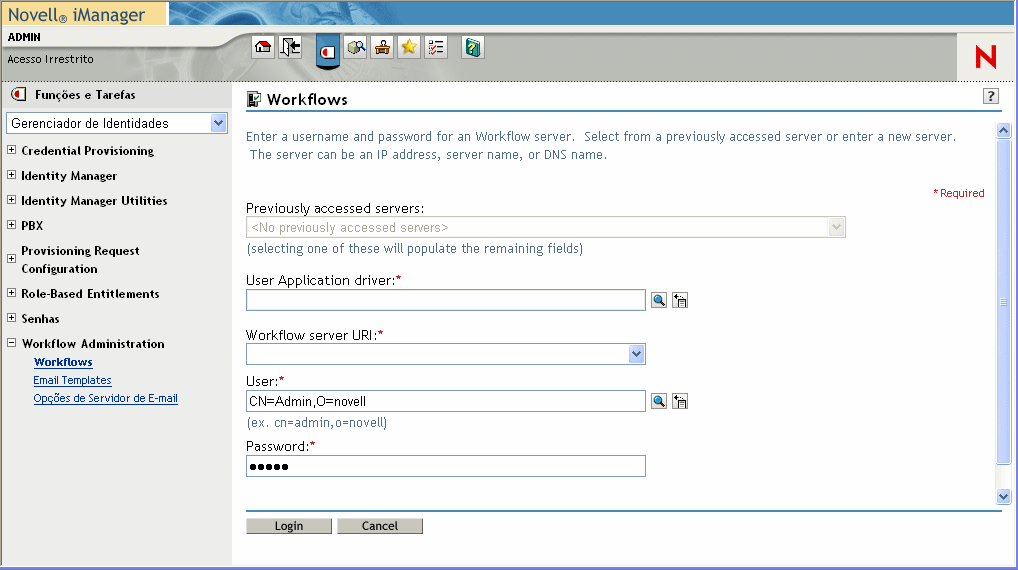Open the question mark help for Workflows
1018x570 pixels.
point(990,97)
